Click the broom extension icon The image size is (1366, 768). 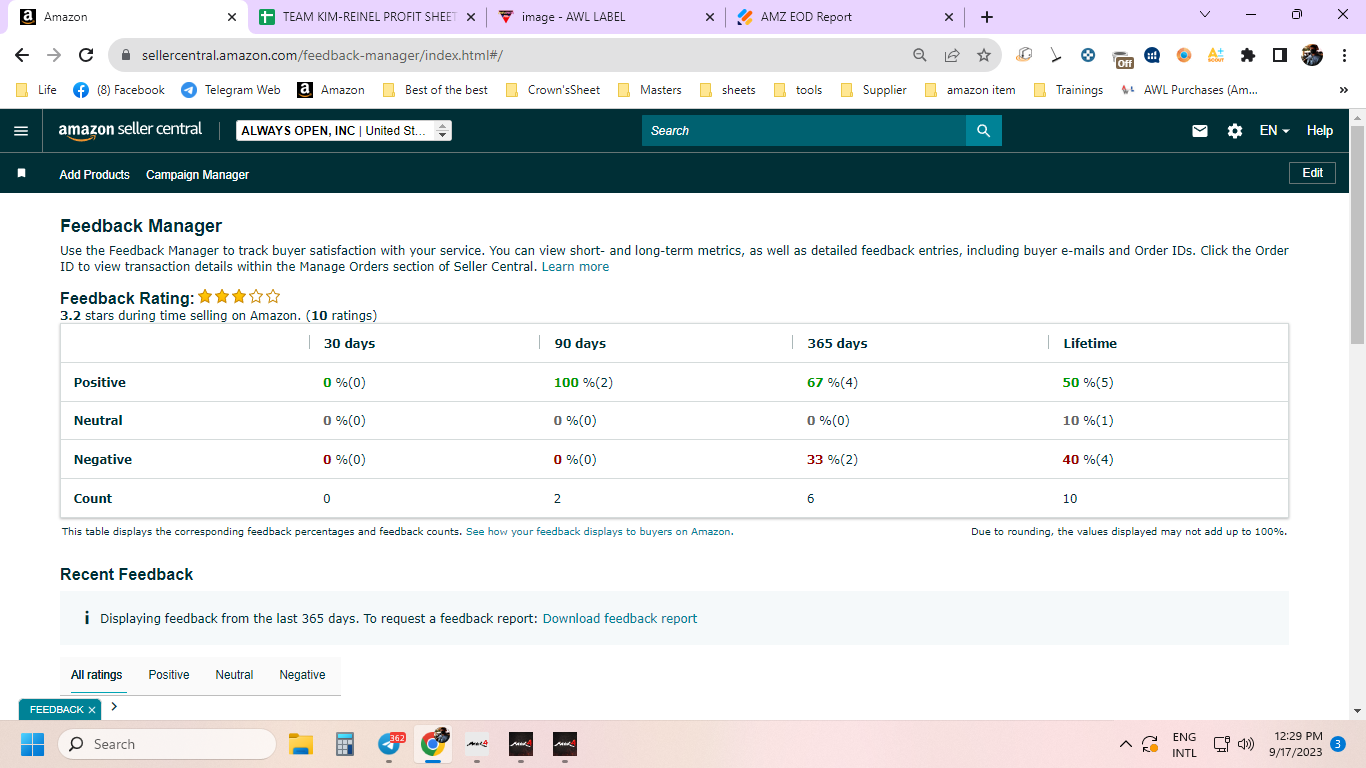[1056, 56]
